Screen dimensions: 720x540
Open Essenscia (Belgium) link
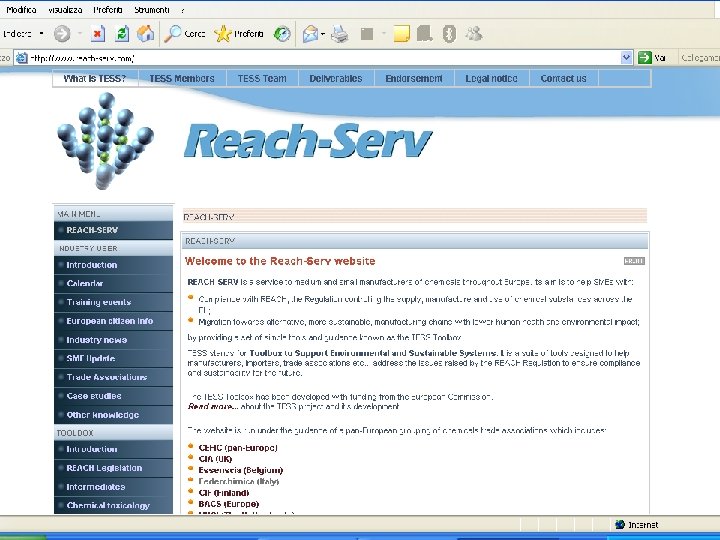point(241,470)
